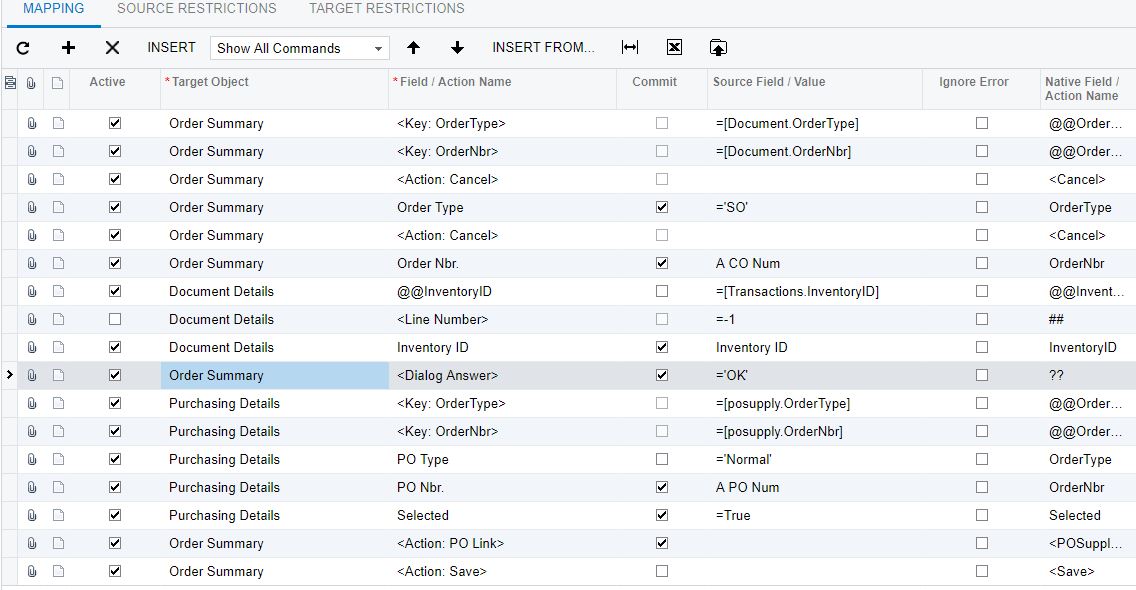
Task: Toggle Commit checkbox for PO Type row
Action: click(x=661, y=460)
